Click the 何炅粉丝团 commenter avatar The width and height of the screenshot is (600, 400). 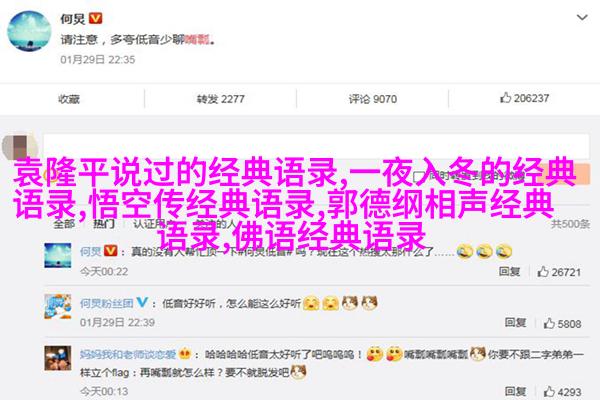58,307
